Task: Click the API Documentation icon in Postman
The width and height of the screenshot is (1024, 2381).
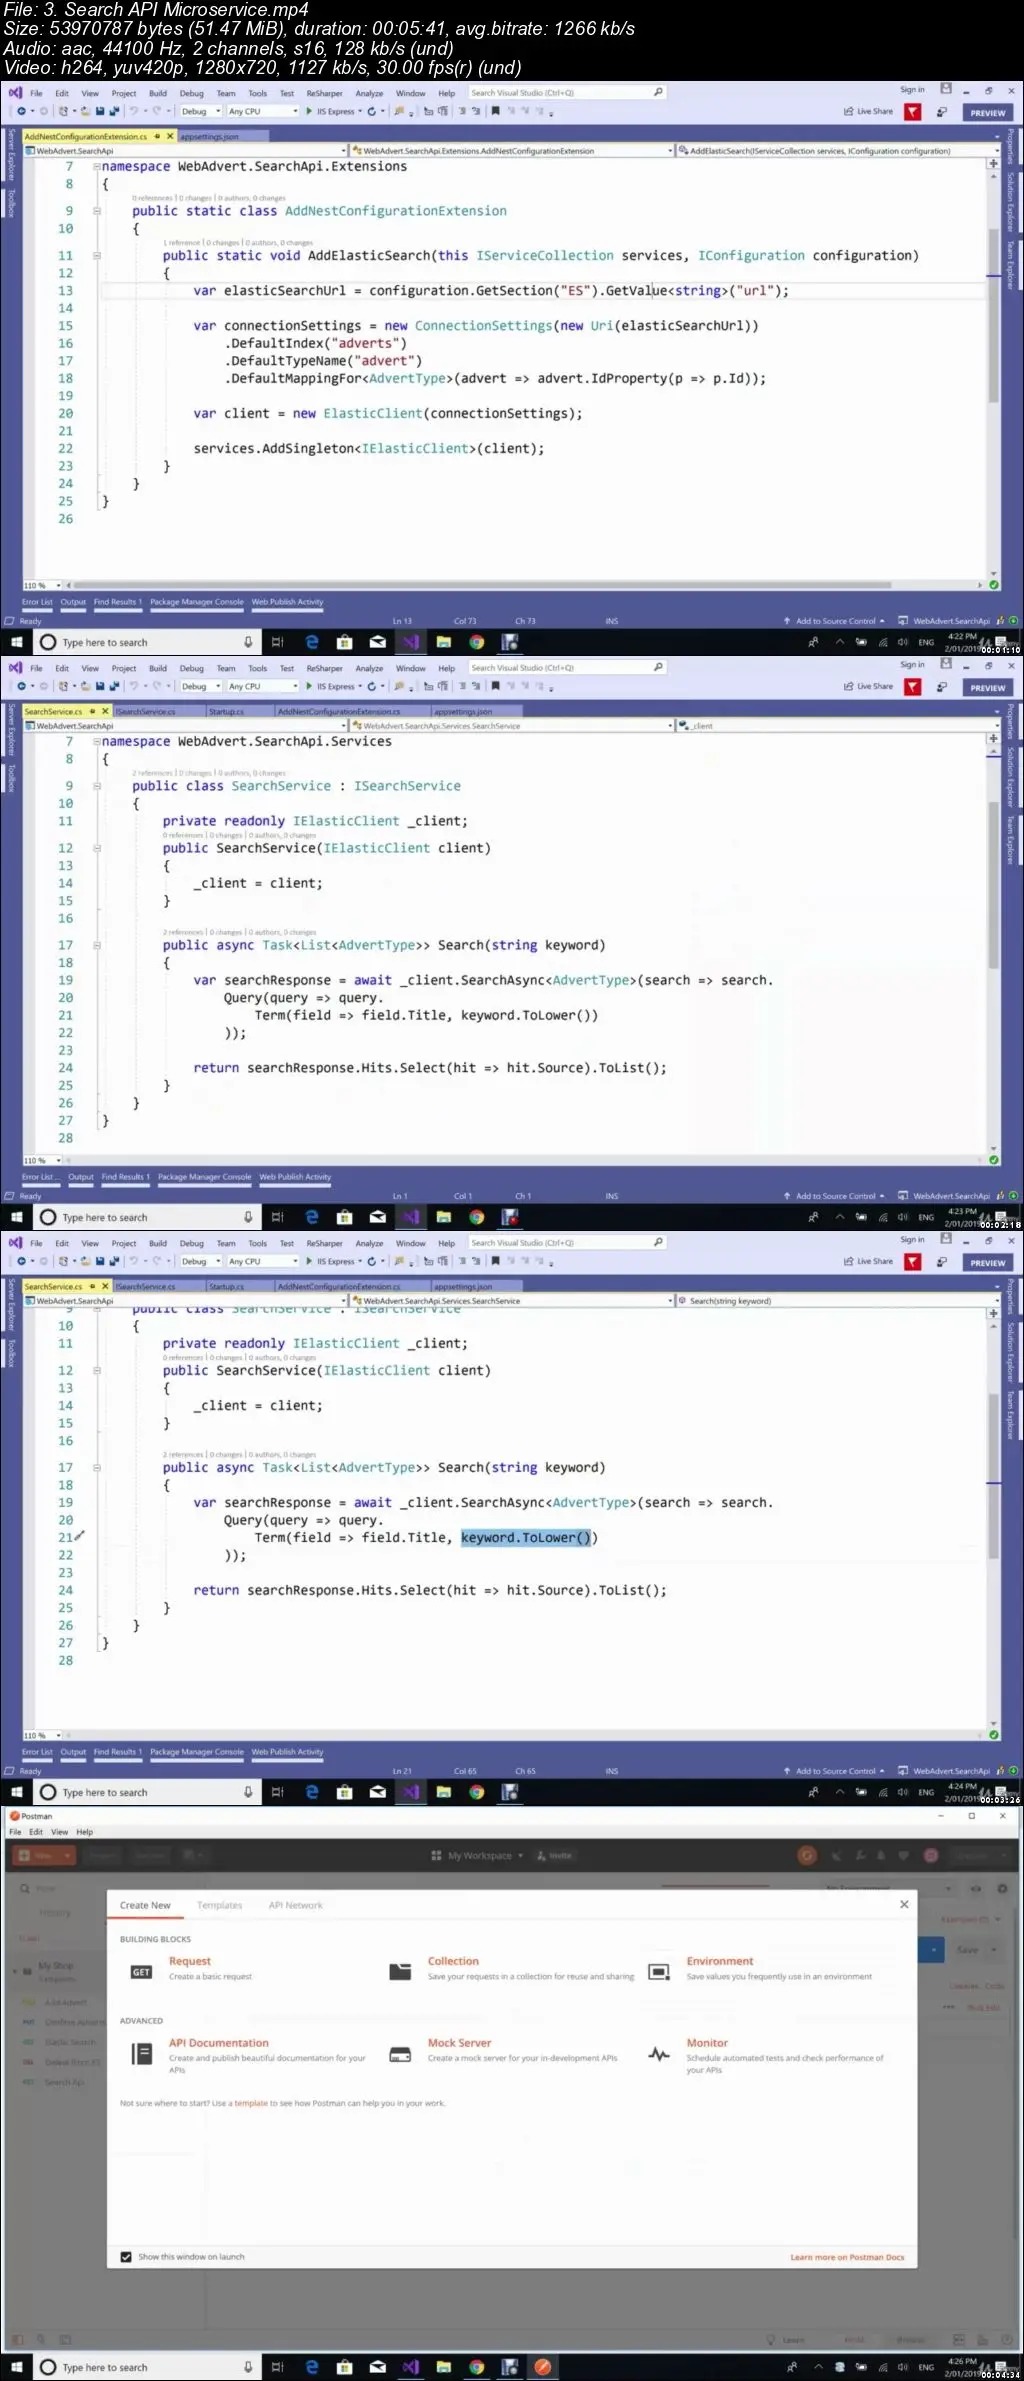Action: point(142,2053)
